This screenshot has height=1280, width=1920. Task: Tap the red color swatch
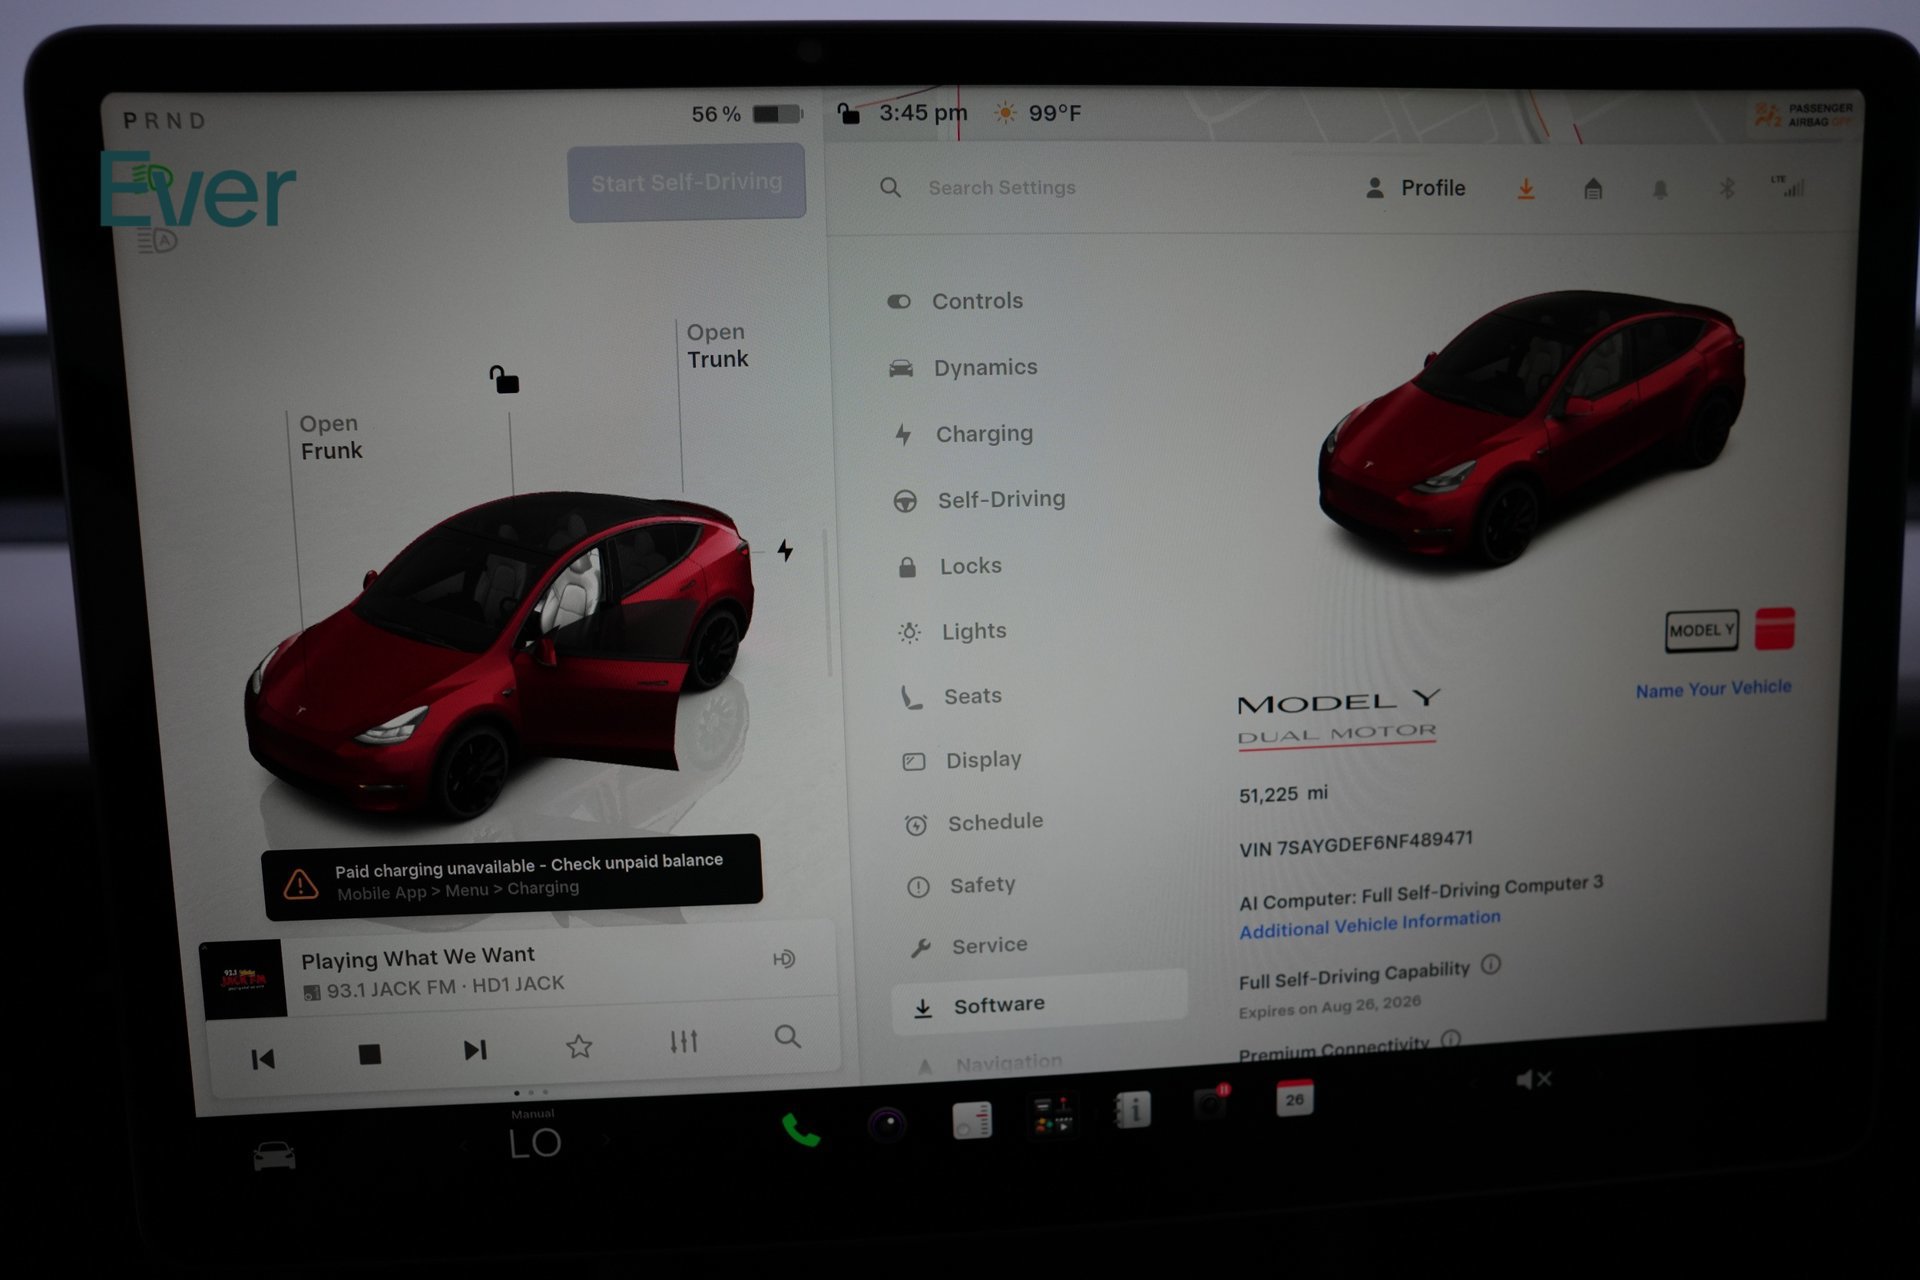1775,628
